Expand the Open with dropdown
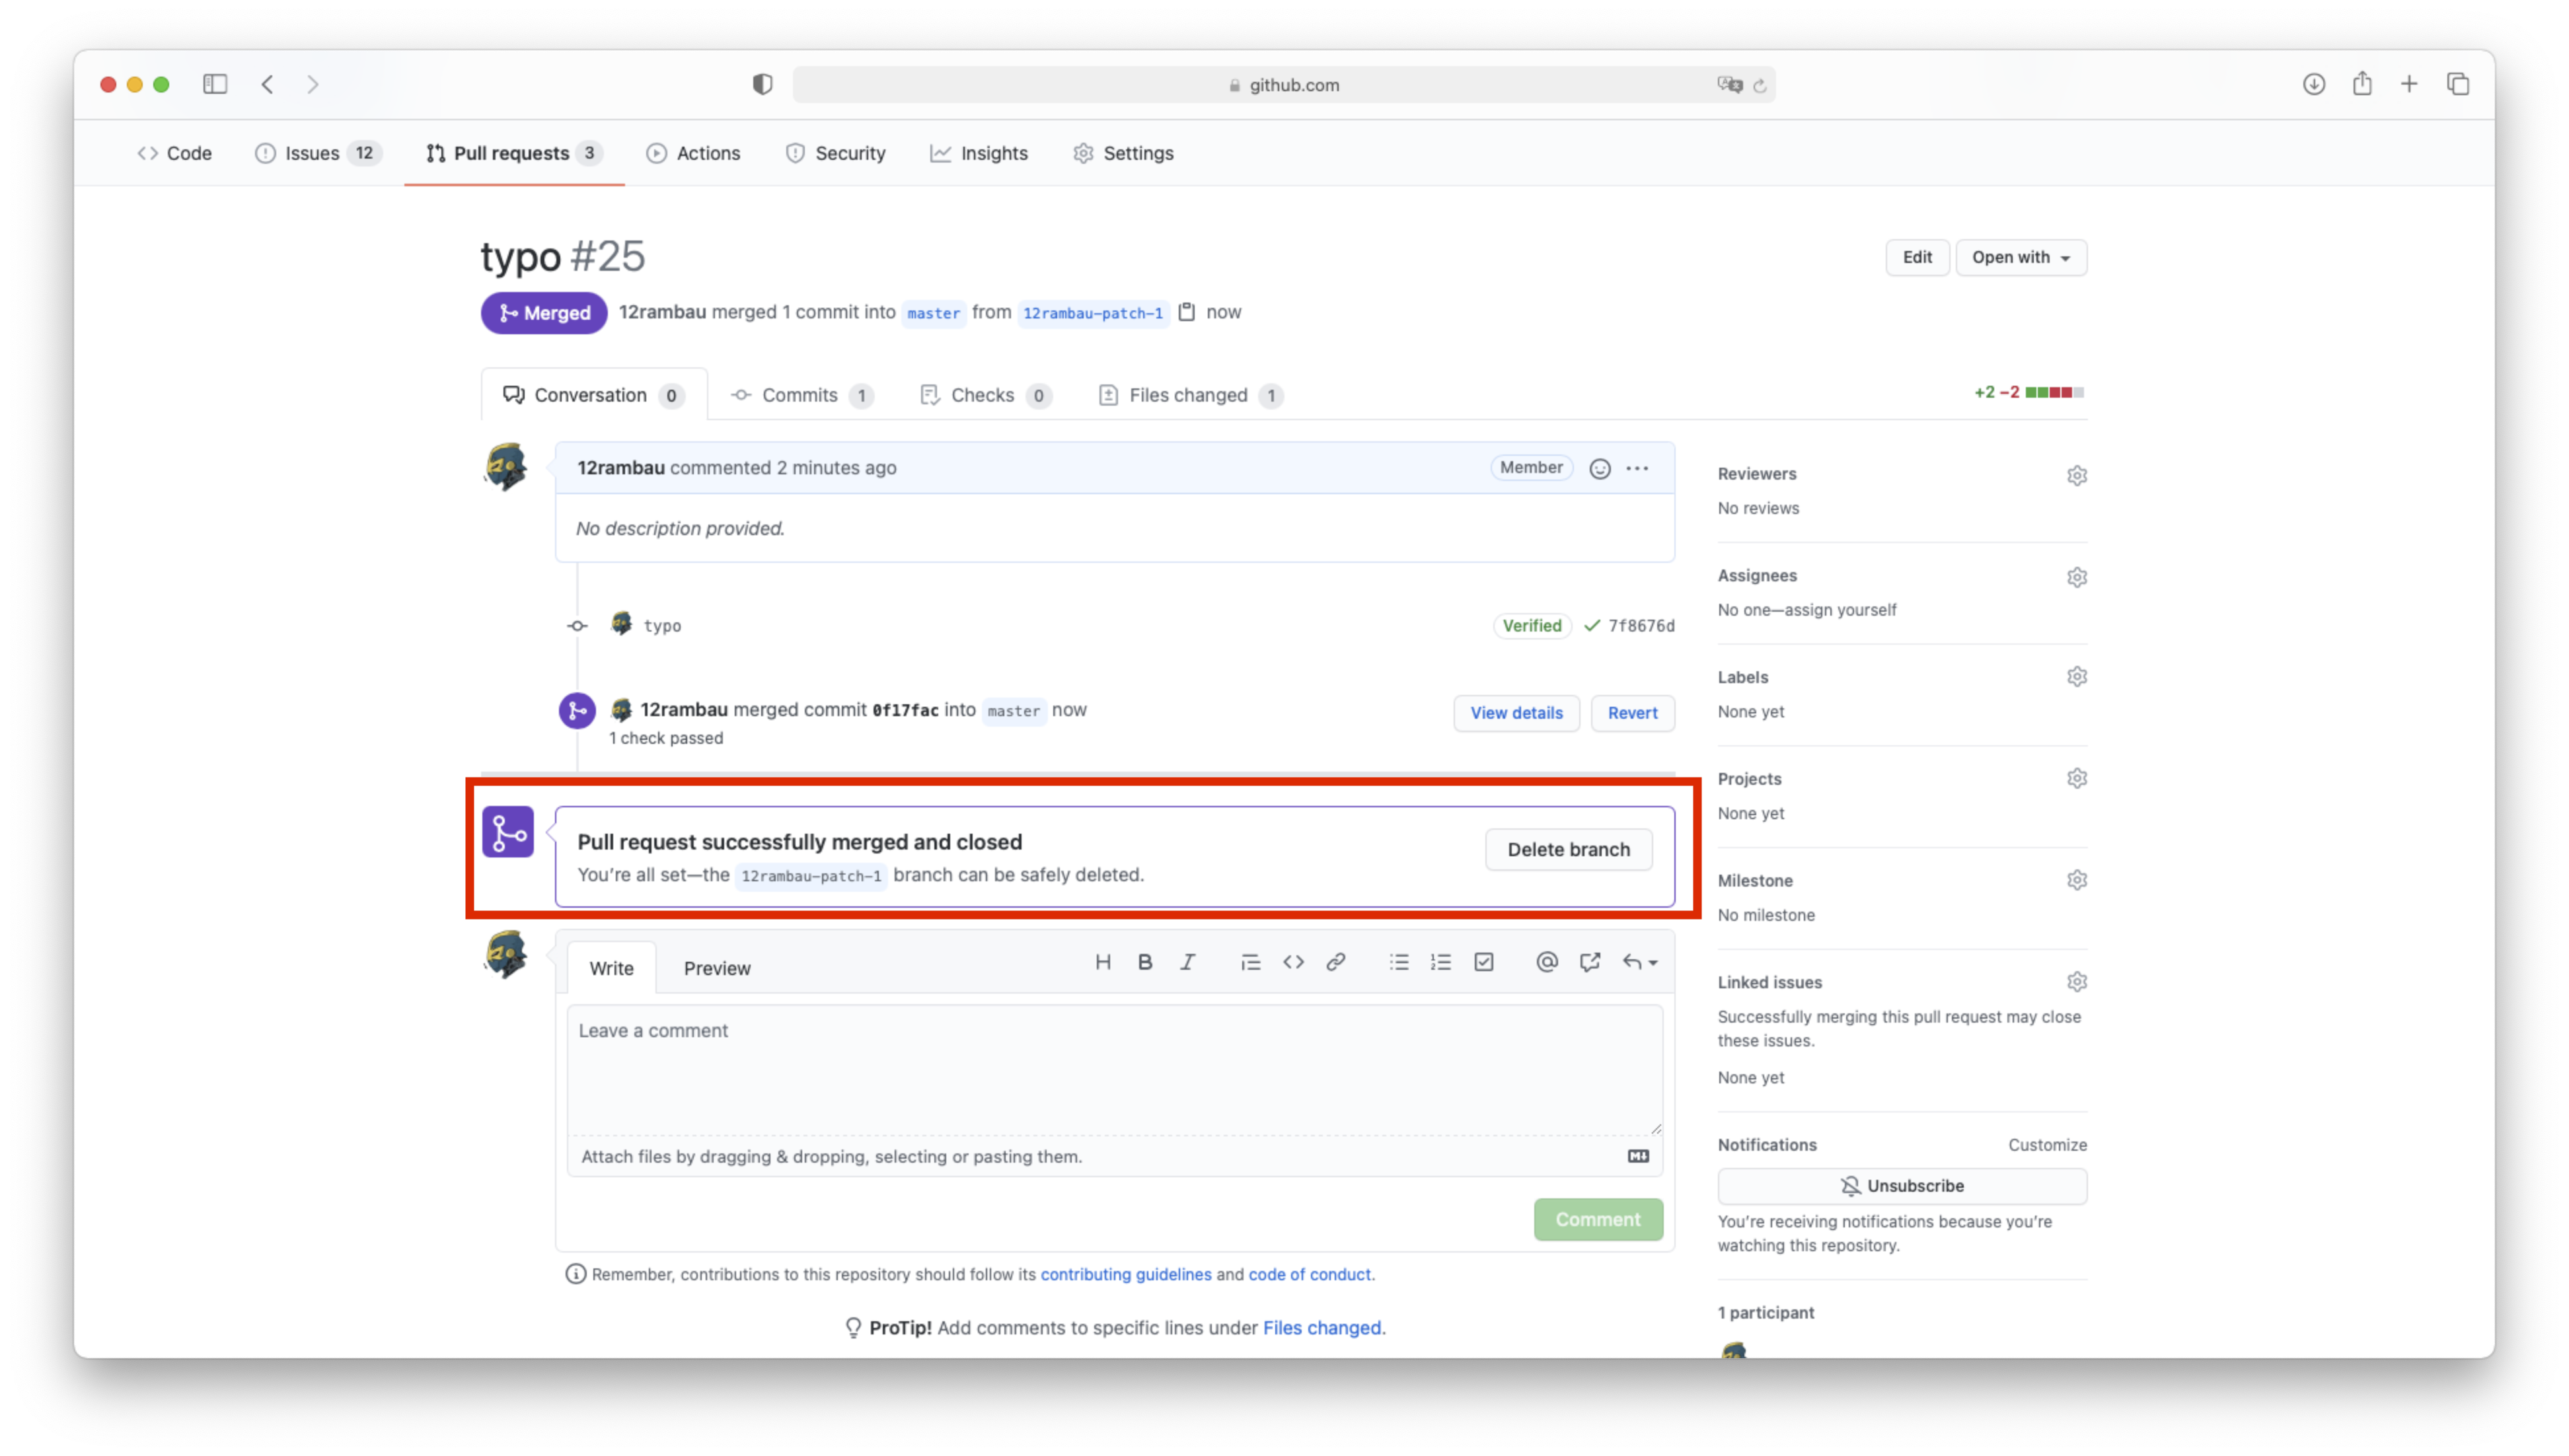This screenshot has width=2569, height=1456. 2020,257
